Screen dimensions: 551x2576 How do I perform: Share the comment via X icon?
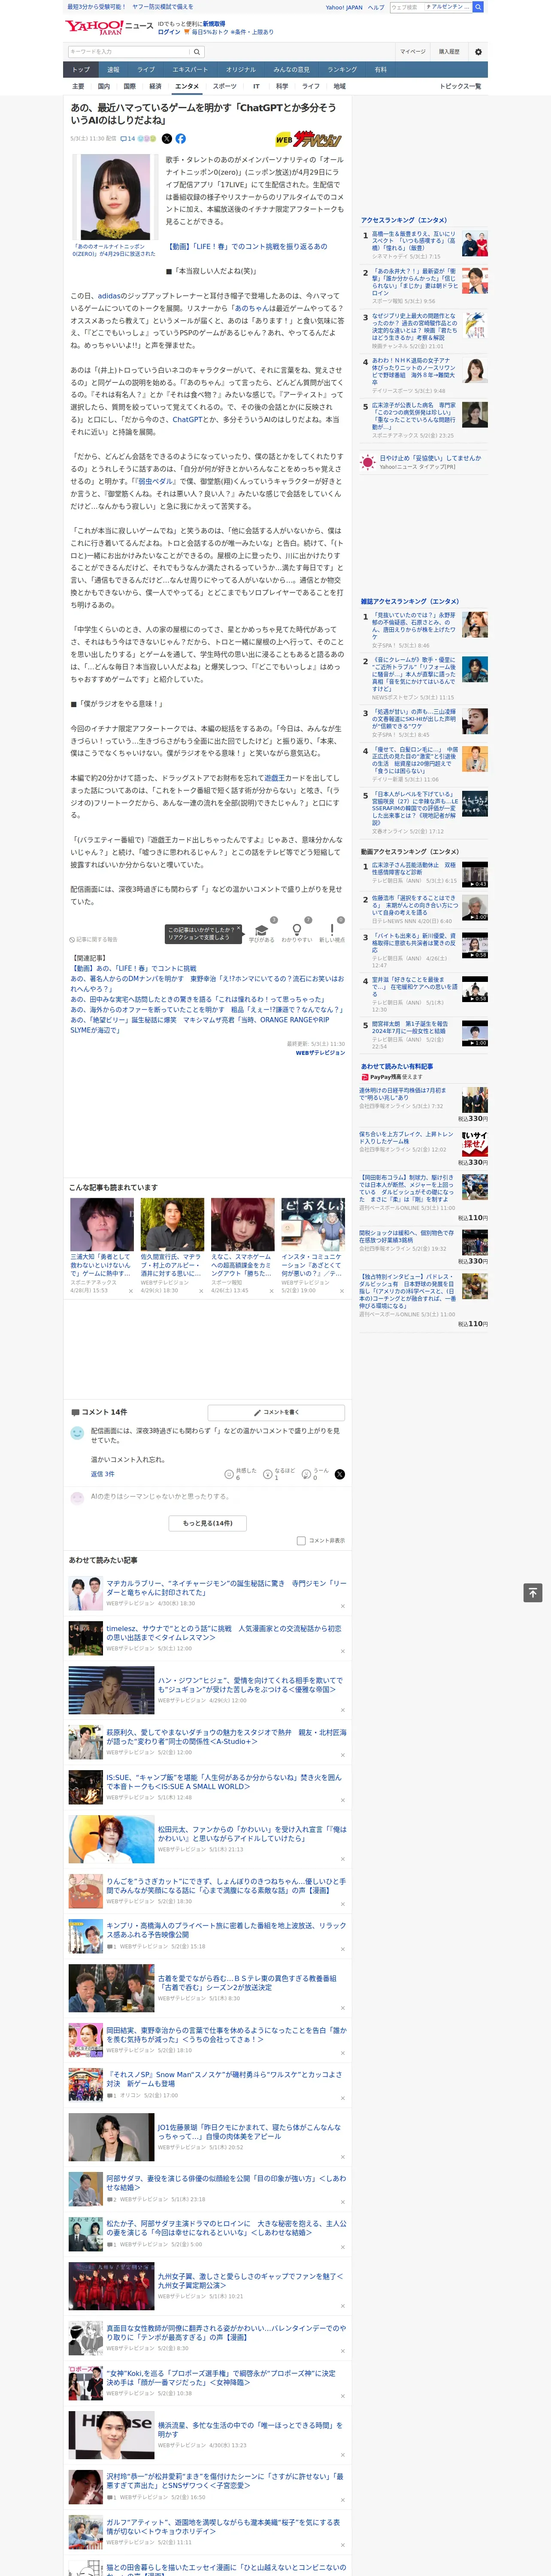340,1474
